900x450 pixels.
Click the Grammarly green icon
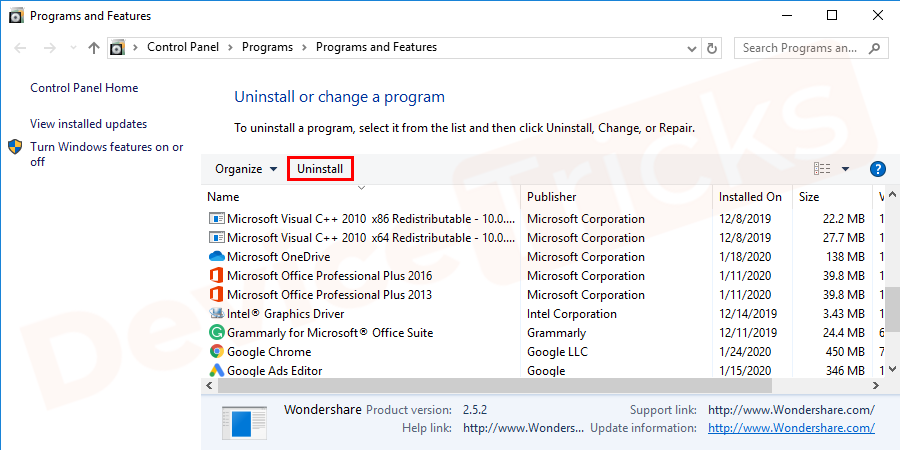click(216, 333)
